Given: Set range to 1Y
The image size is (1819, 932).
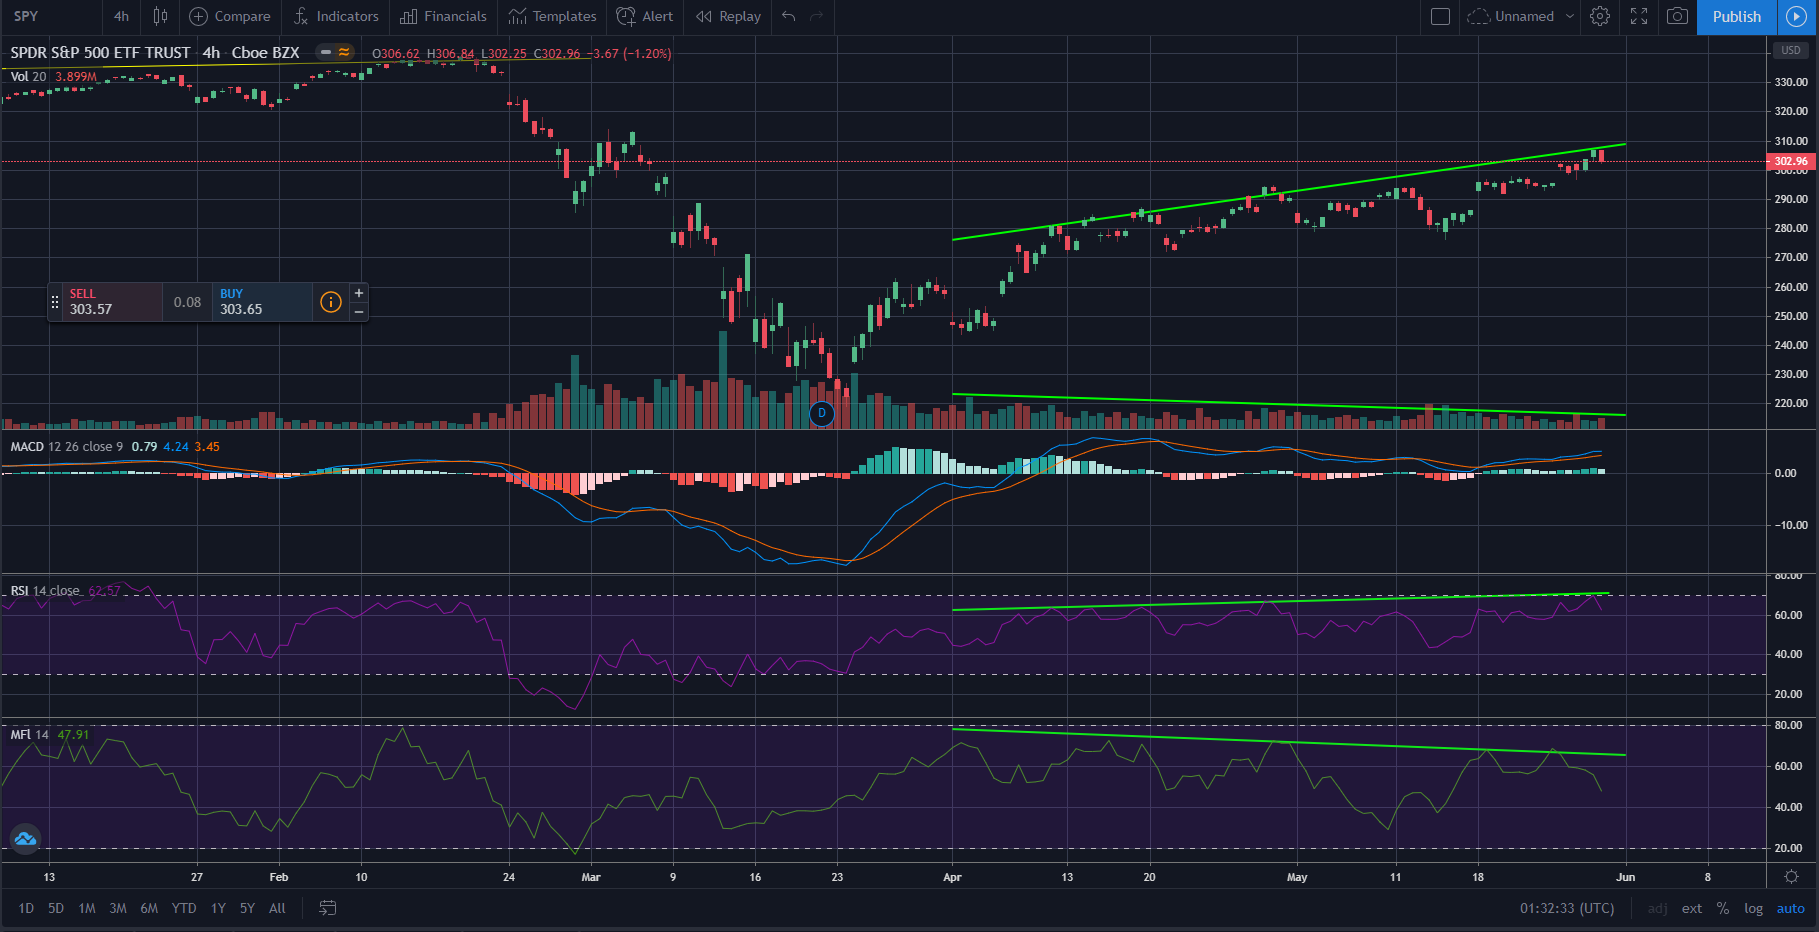Looking at the screenshot, I should [x=218, y=908].
